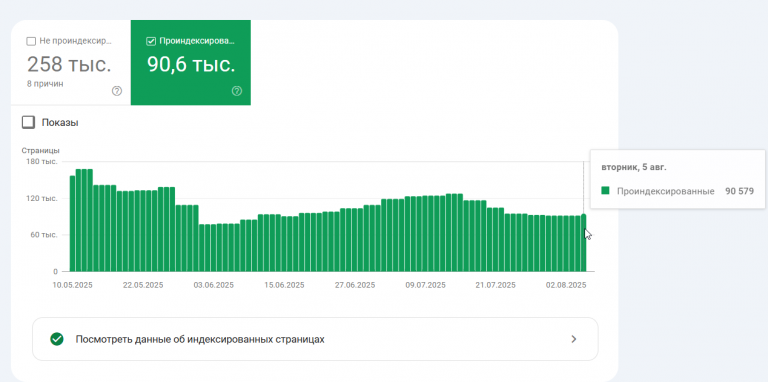This screenshot has height=382, width=768.
Task: Click the date label 22.05.2025
Action: [x=143, y=285]
